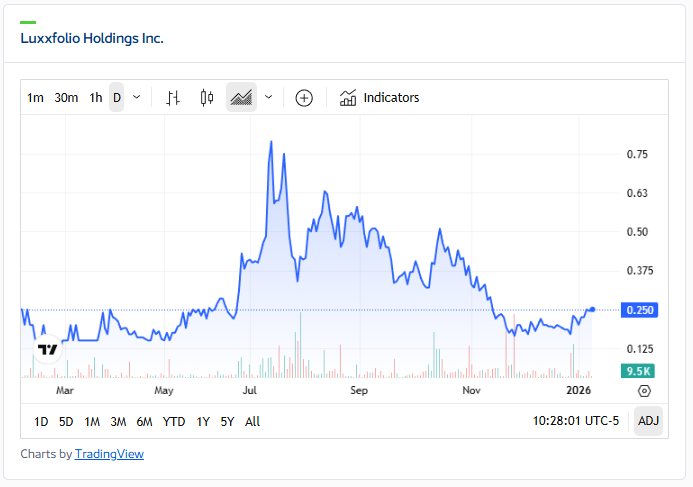
Task: Set the range to 5D
Action: pyautogui.click(x=66, y=422)
